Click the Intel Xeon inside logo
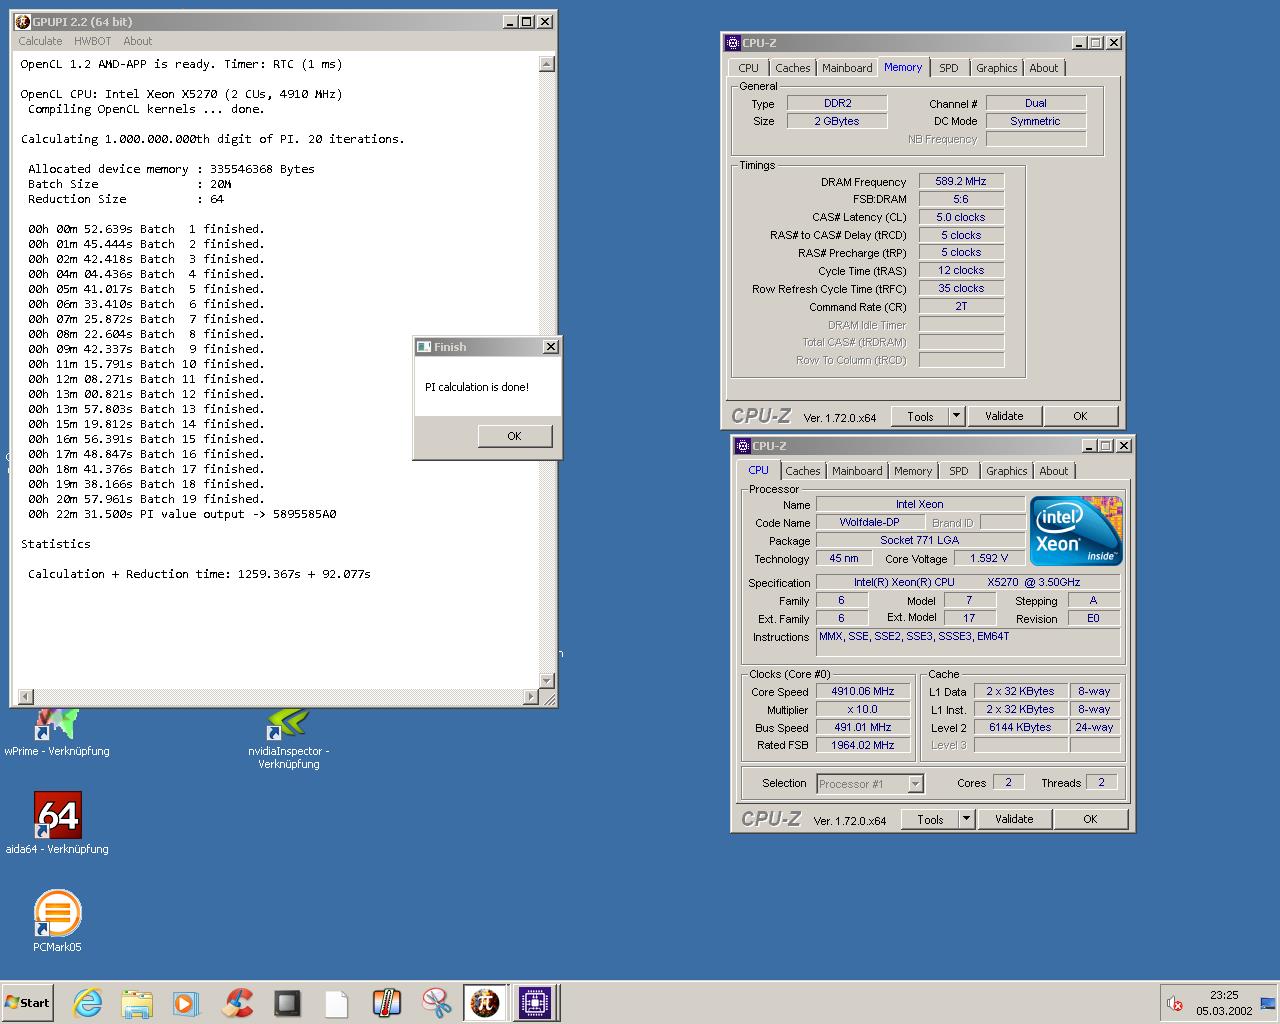Viewport: 1280px width, 1024px height. (x=1076, y=531)
